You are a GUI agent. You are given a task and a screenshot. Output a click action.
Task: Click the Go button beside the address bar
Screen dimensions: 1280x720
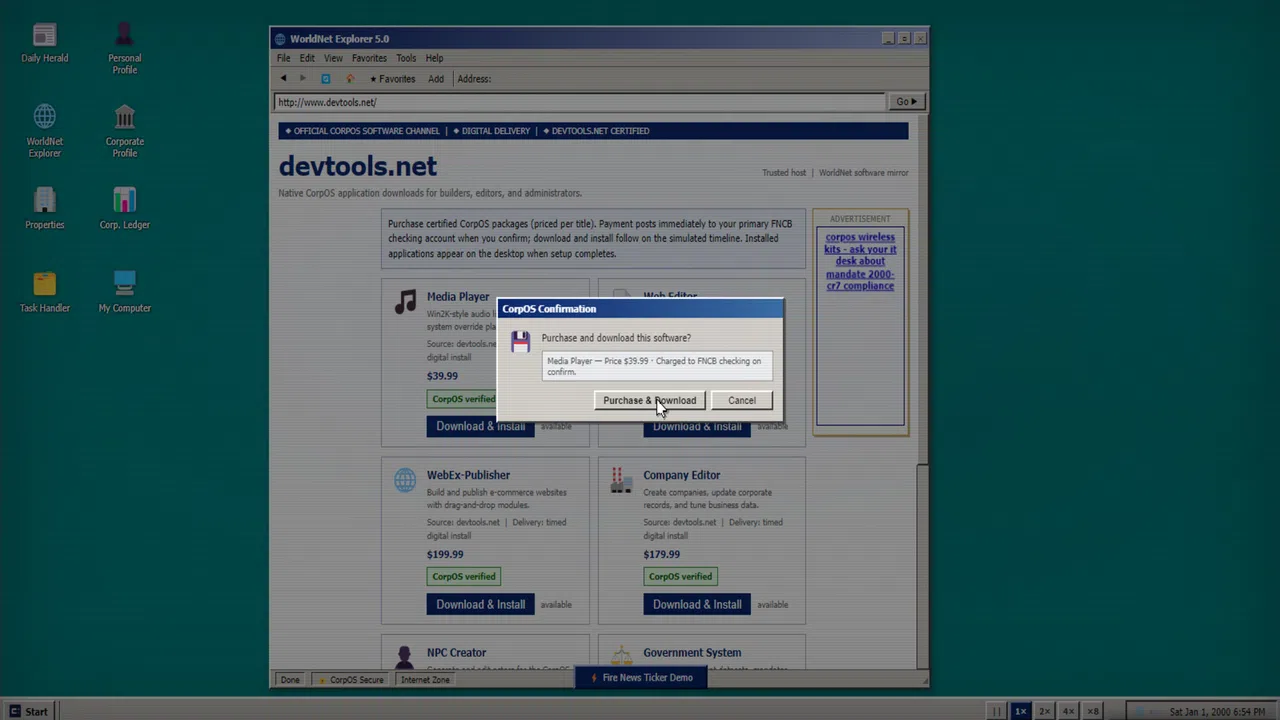(906, 101)
